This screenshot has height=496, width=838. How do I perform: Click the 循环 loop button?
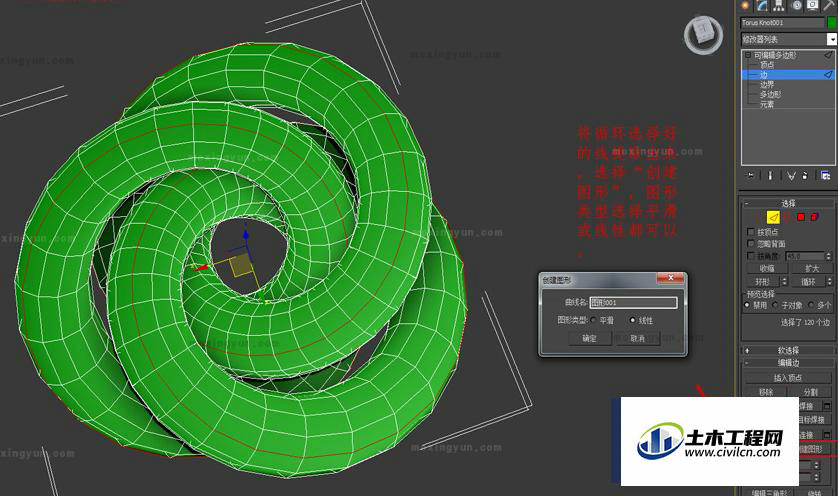point(809,282)
